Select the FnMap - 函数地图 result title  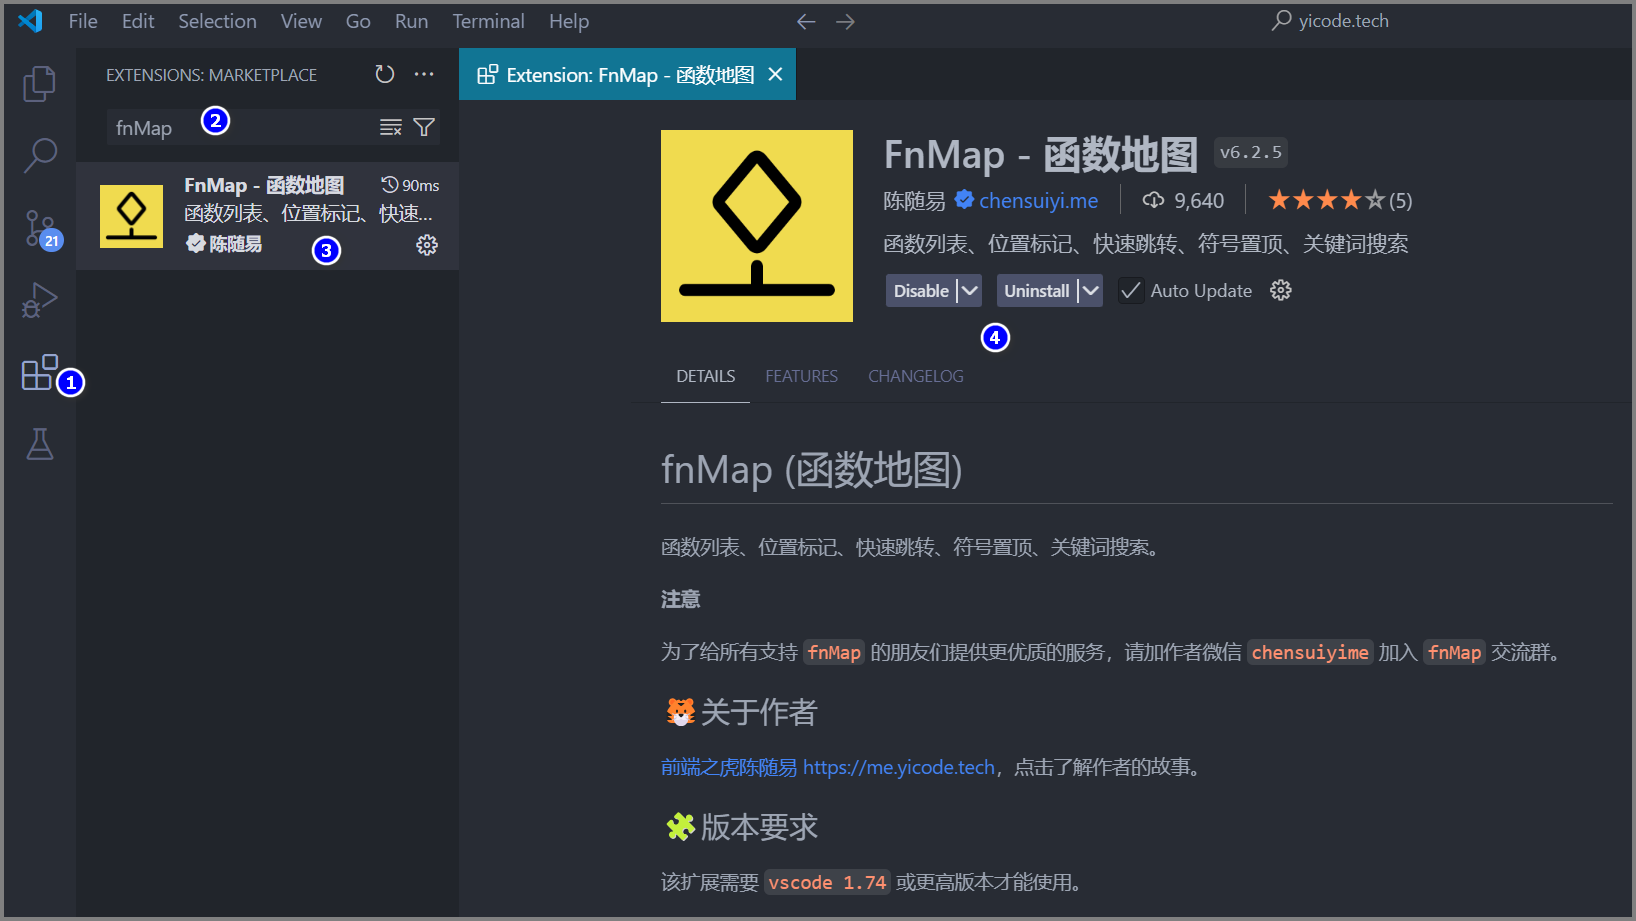pyautogui.click(x=264, y=185)
